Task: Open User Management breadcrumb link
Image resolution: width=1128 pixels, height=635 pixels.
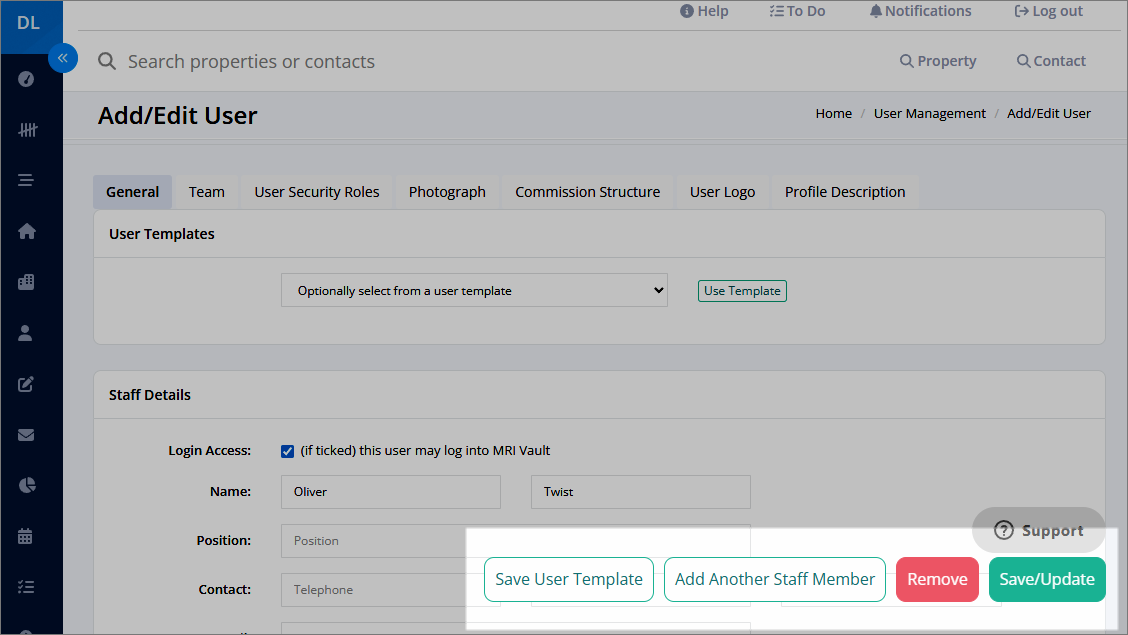Action: (929, 114)
